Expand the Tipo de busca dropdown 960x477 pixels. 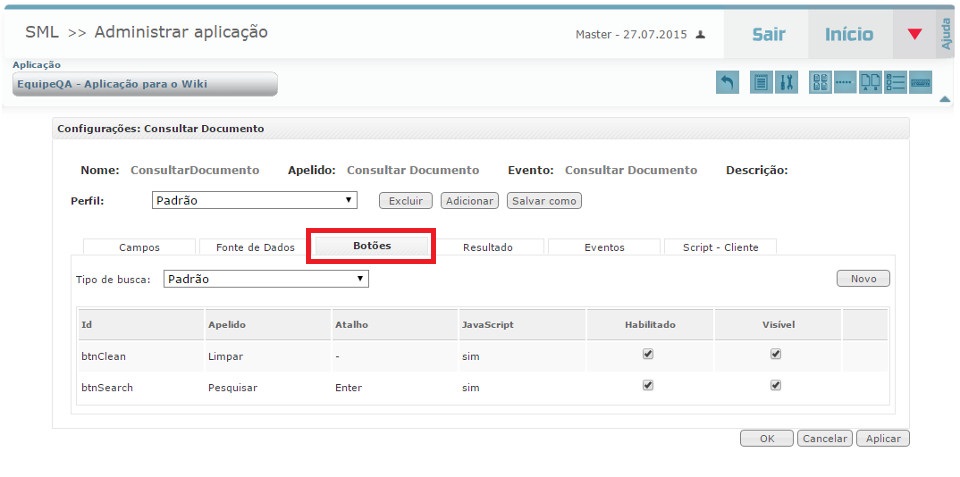(265, 279)
